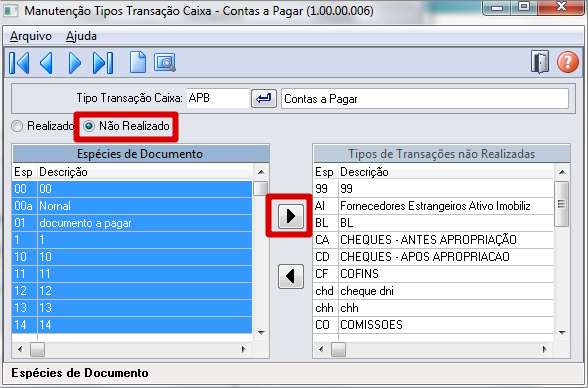Open the search magnifier tool
Screen dimensions: 588x388
[165, 63]
